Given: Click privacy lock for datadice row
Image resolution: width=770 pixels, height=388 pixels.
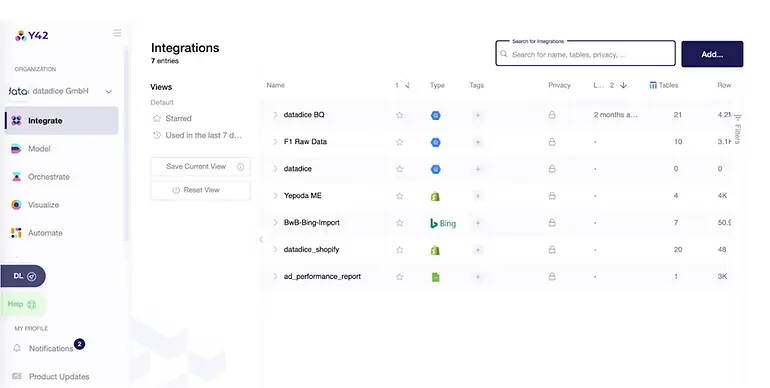Looking at the screenshot, I should [x=552, y=169].
